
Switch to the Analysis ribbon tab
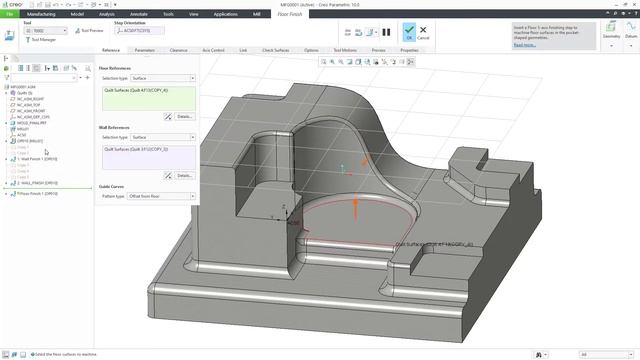pos(107,14)
